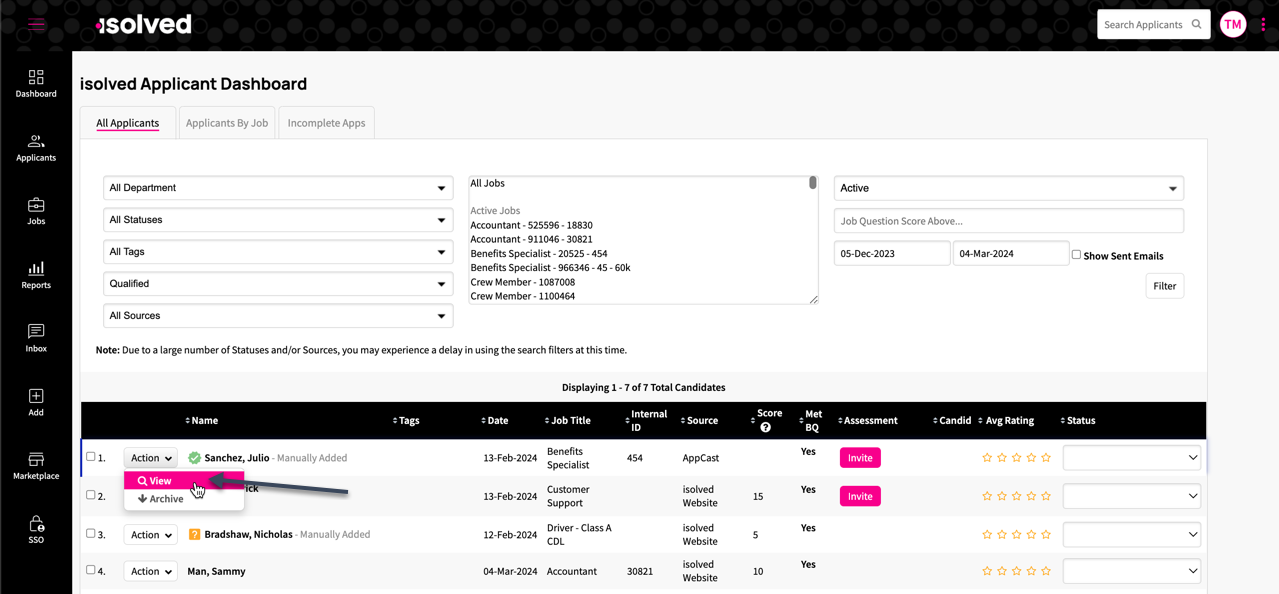Click the Job Question Score Above field

click(x=1008, y=221)
